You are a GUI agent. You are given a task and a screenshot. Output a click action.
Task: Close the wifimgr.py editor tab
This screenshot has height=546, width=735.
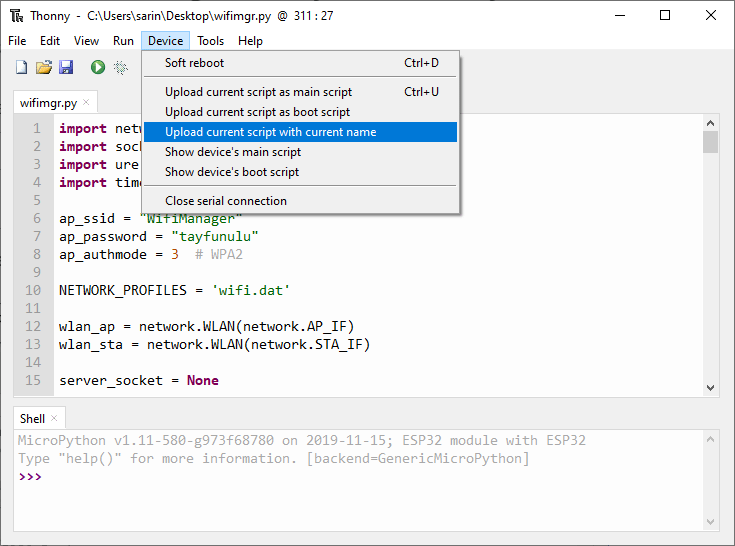86,102
